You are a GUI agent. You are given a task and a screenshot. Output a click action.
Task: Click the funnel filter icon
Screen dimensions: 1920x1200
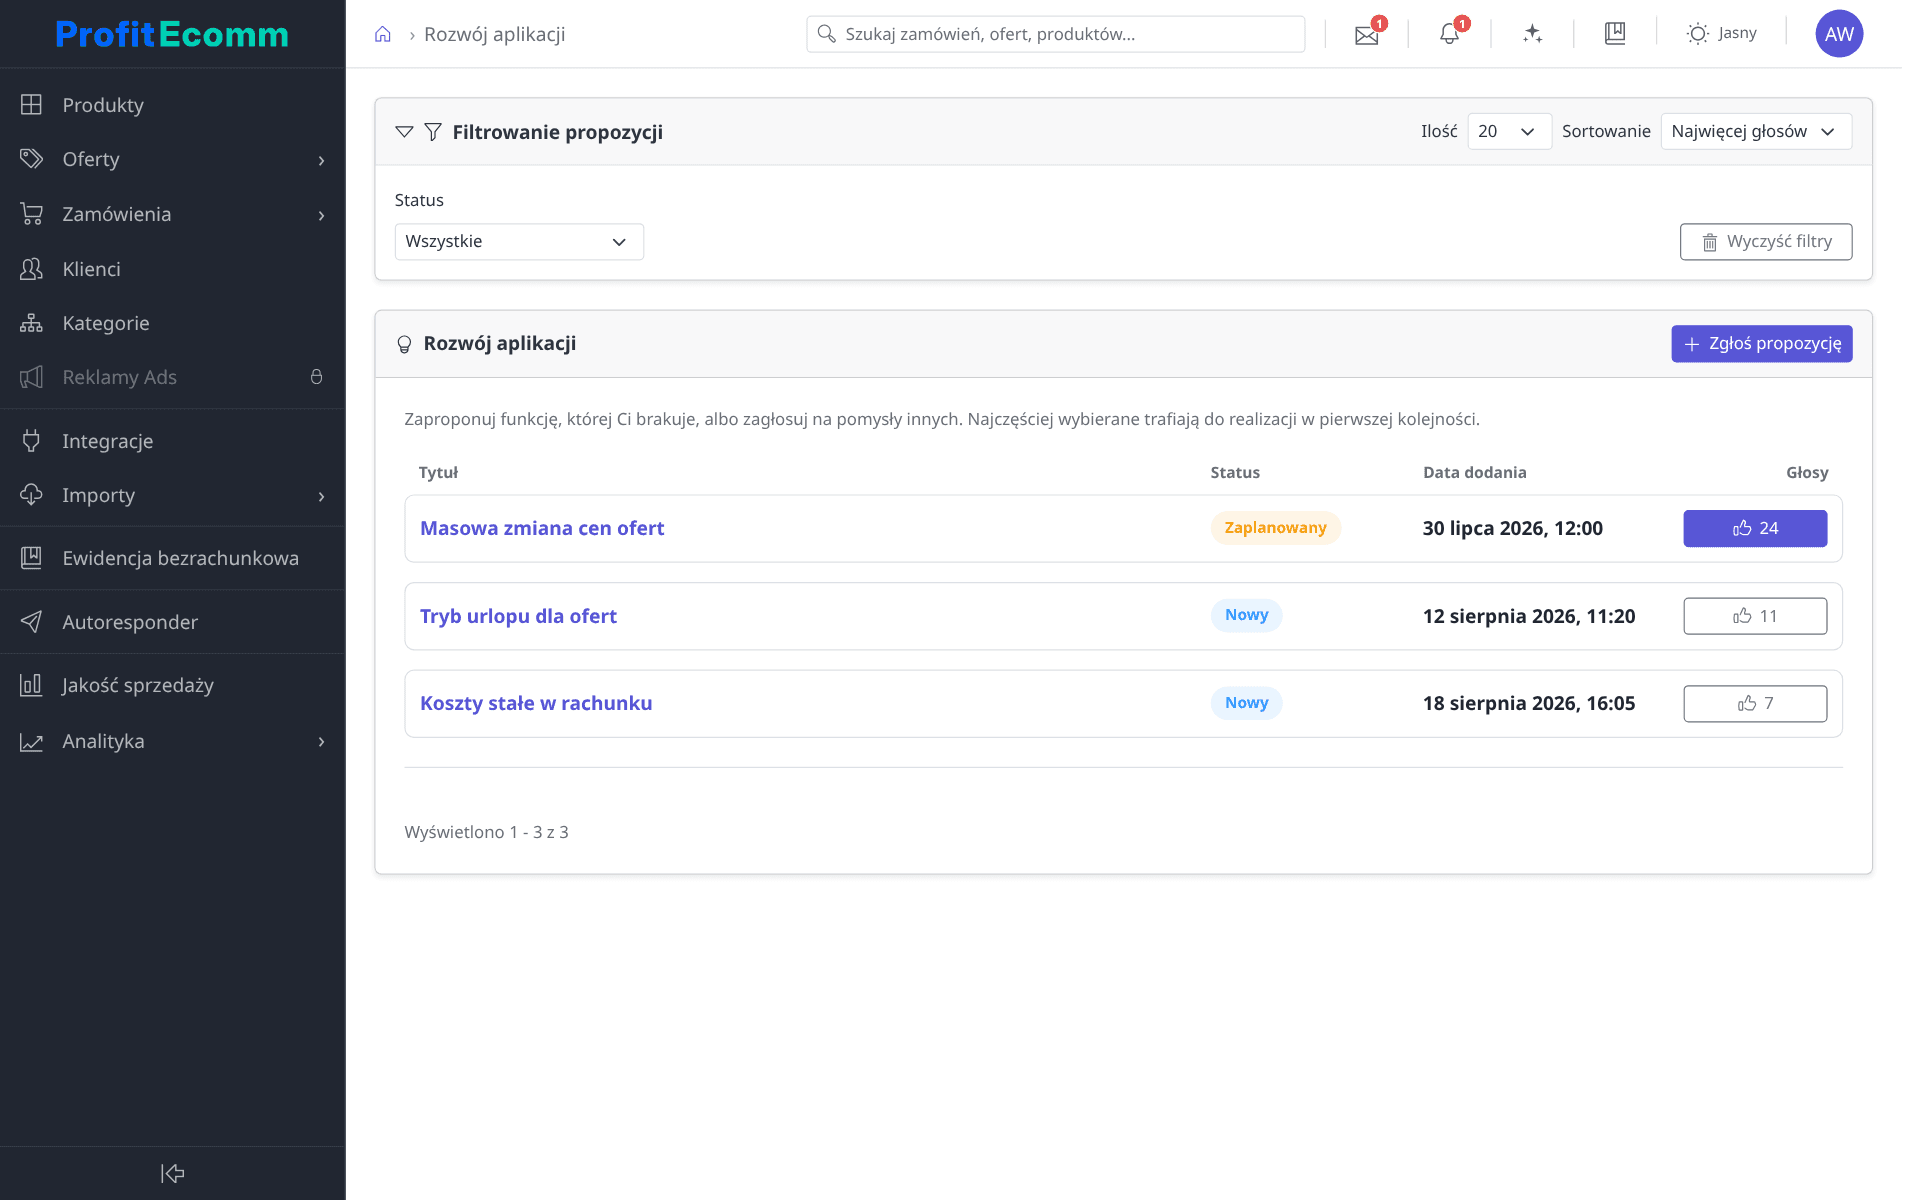433,132
